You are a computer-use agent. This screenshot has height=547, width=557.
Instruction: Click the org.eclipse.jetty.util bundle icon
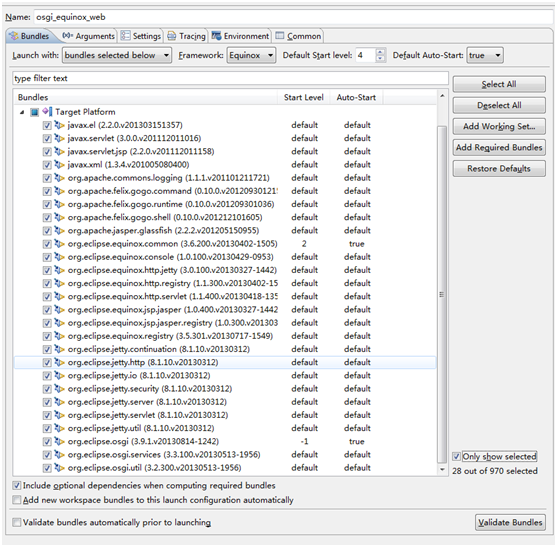59,428
